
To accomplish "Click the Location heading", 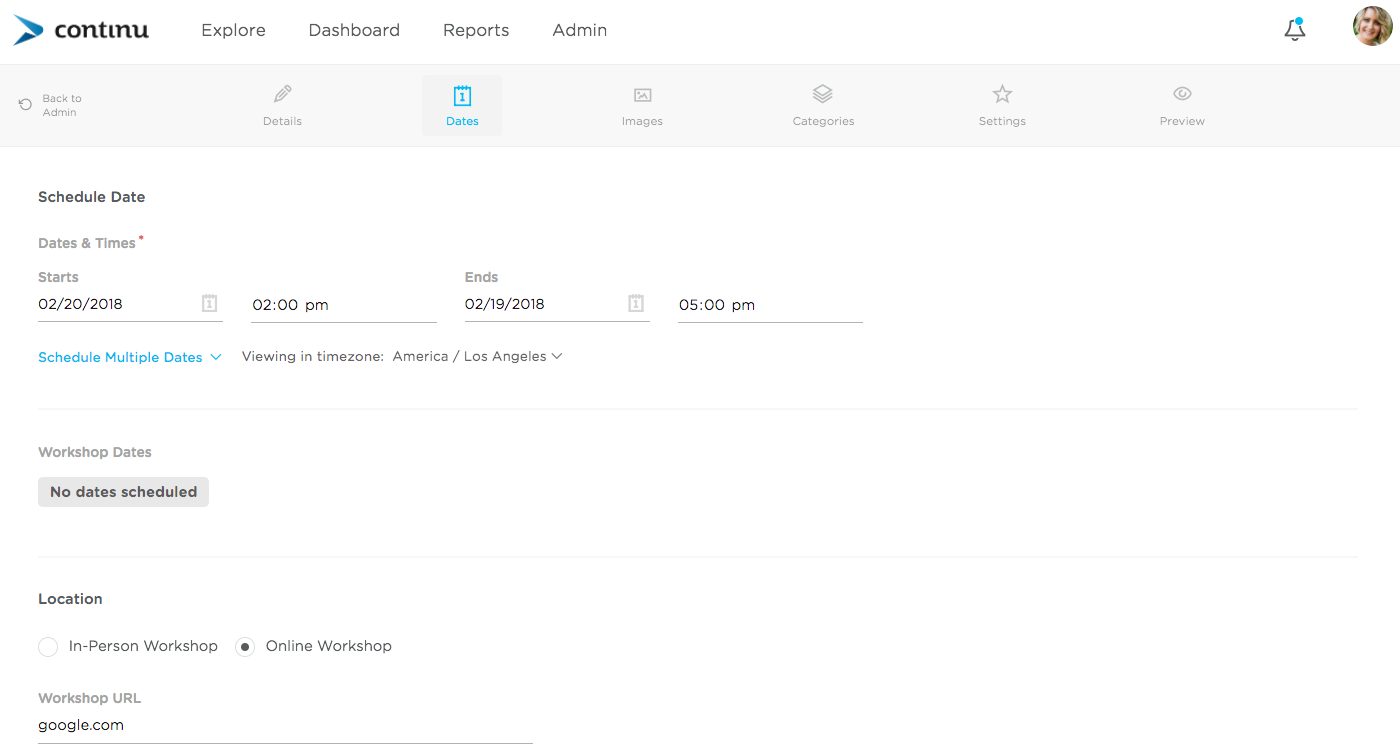I will coord(70,599).
